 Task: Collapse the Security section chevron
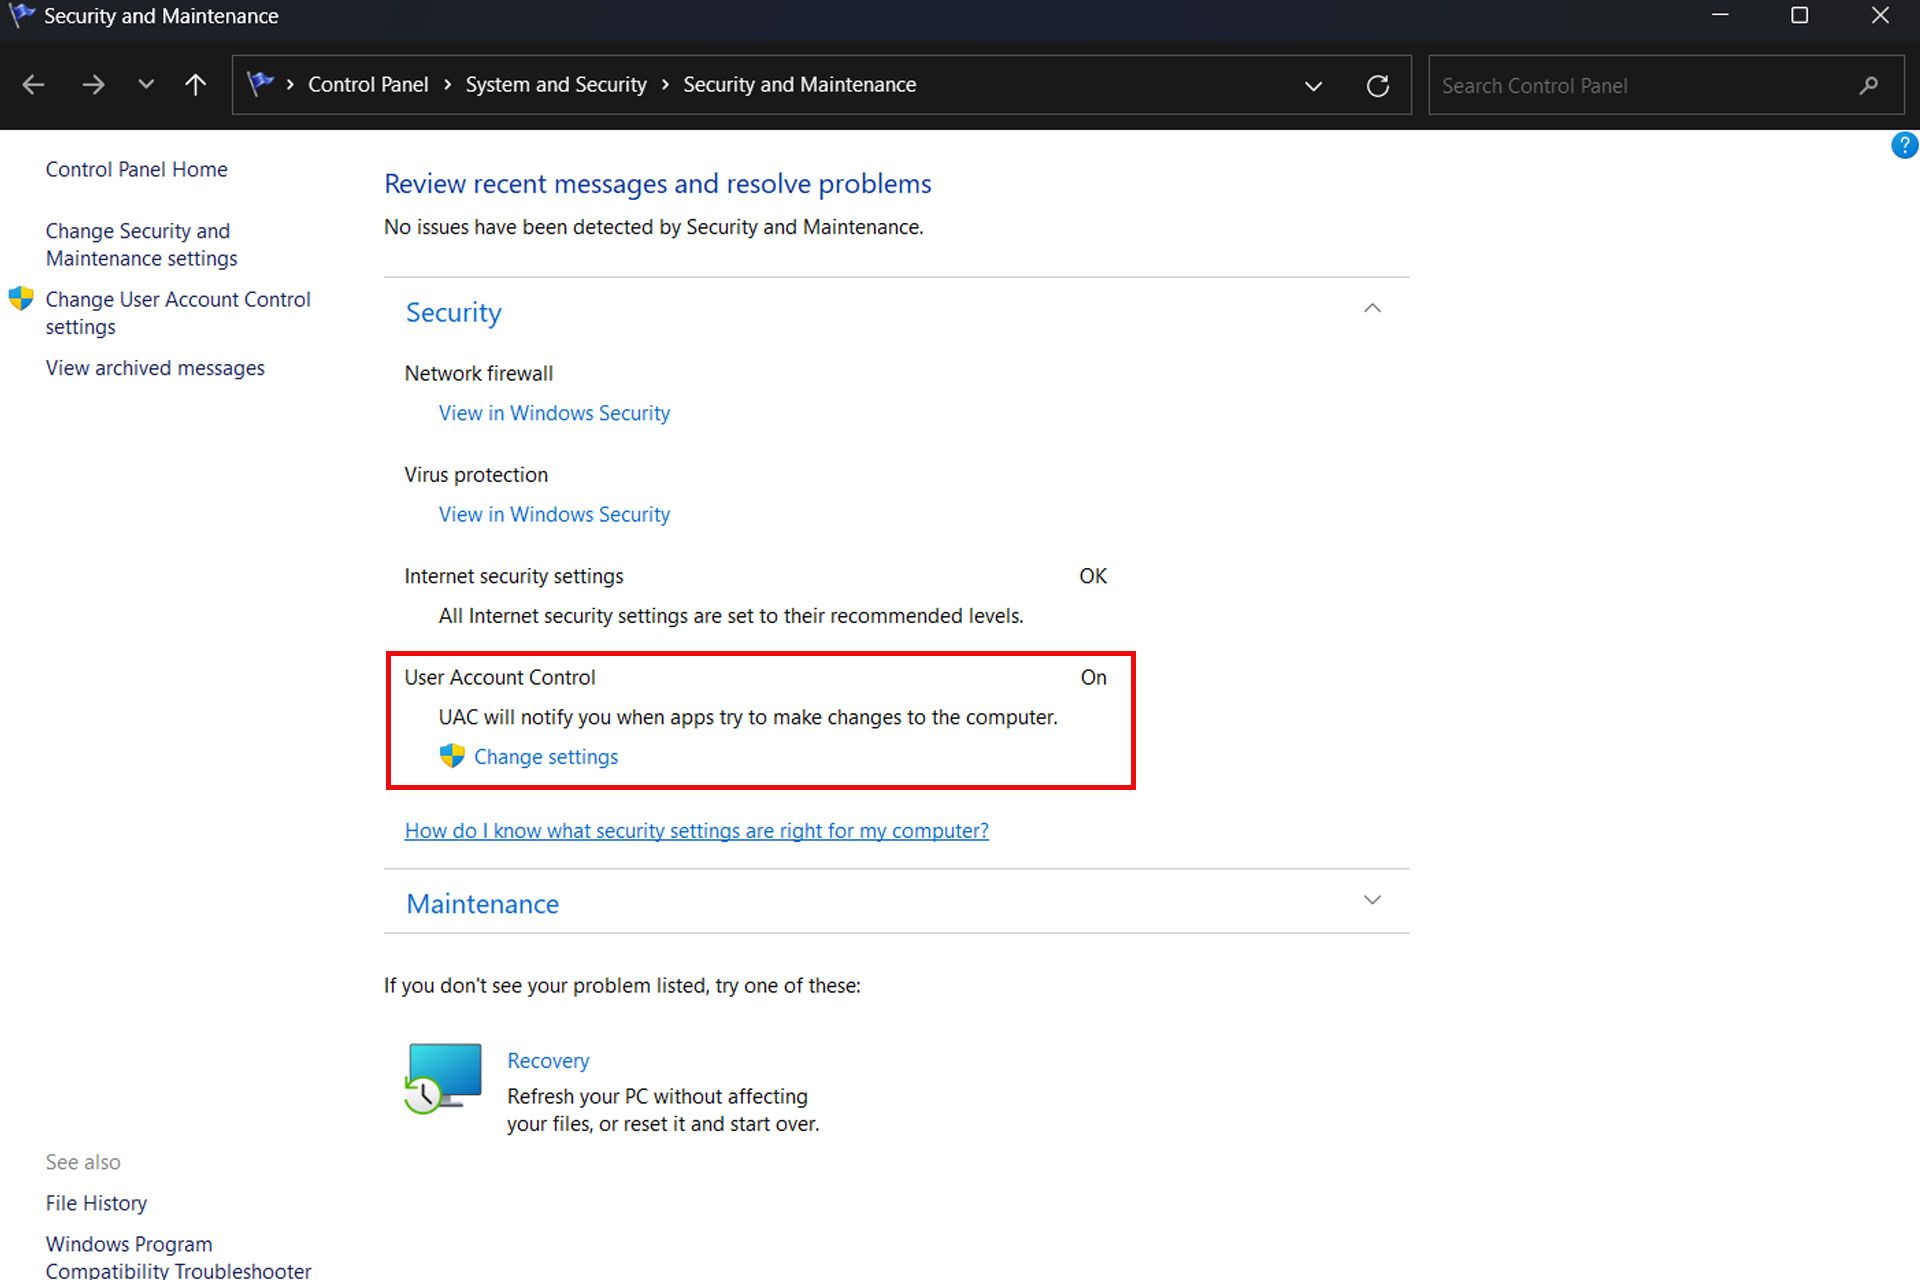click(x=1372, y=309)
